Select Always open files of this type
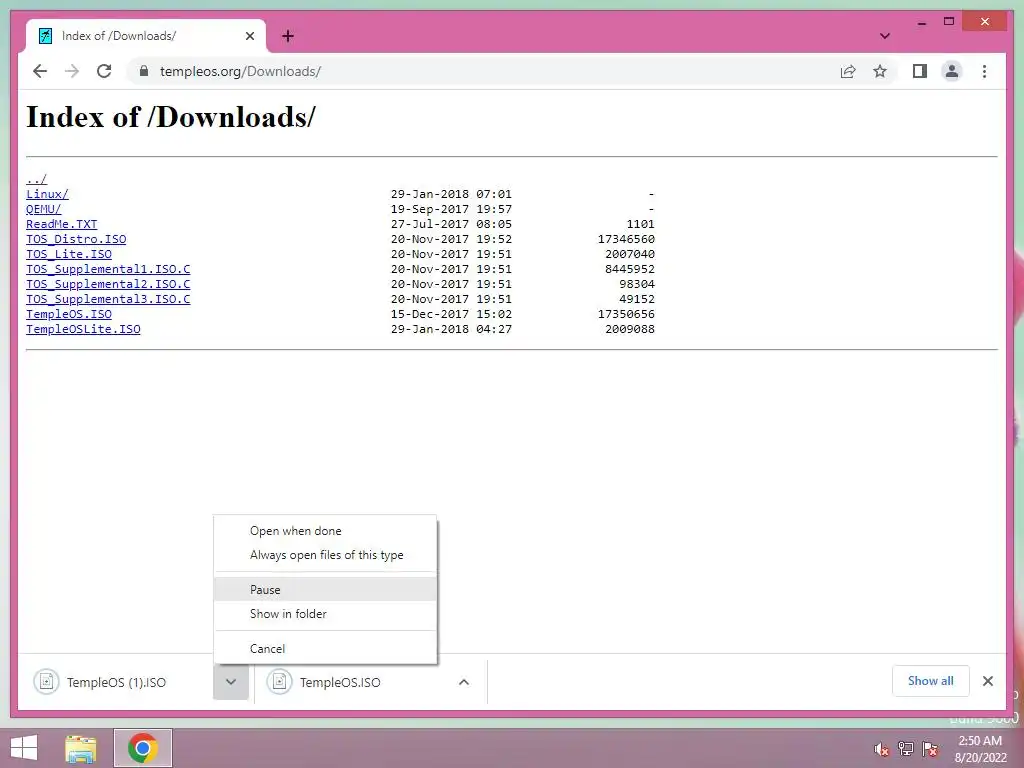The width and height of the screenshot is (1024, 768). click(x=325, y=555)
